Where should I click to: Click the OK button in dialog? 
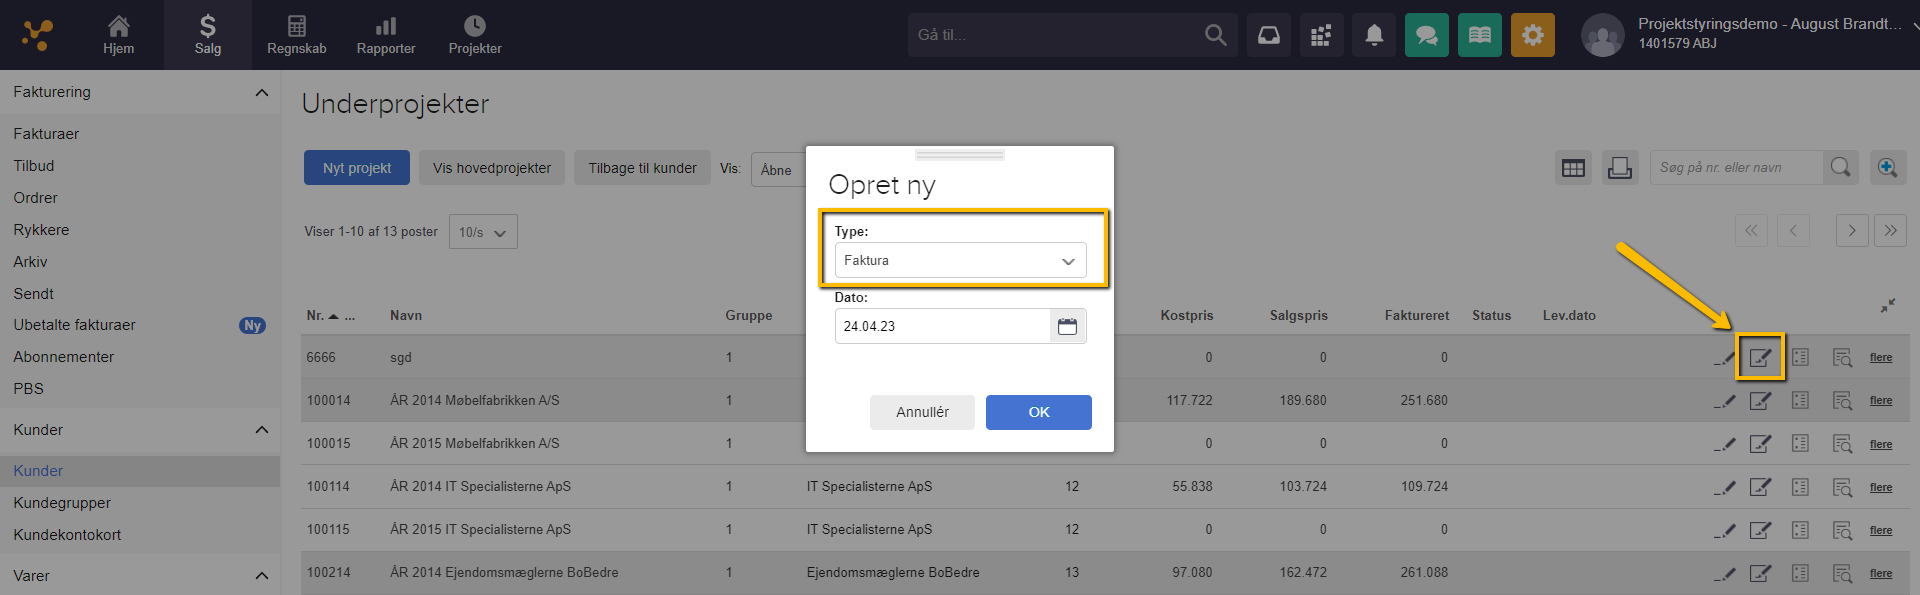pos(1038,412)
